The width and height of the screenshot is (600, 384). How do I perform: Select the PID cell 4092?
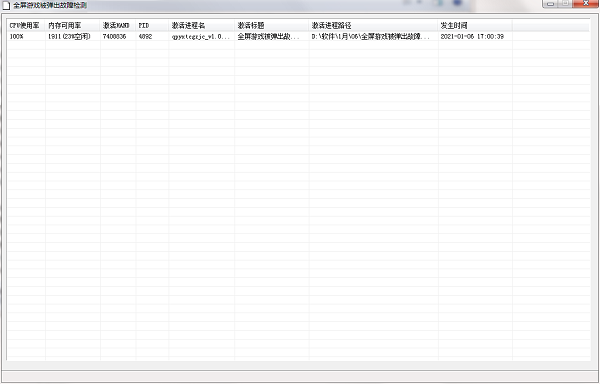(152, 36)
